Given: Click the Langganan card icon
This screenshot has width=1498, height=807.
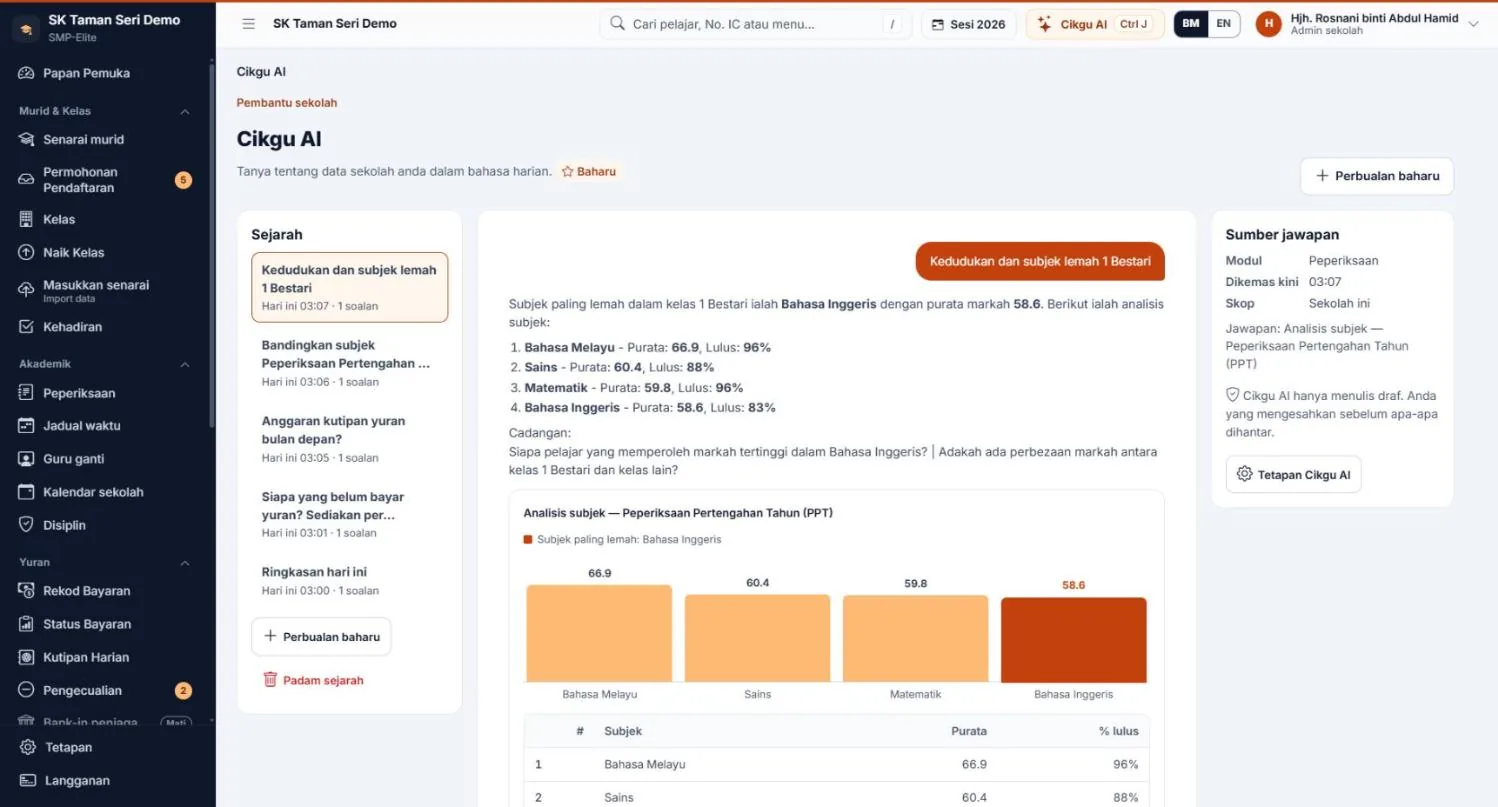Looking at the screenshot, I should coord(28,781).
